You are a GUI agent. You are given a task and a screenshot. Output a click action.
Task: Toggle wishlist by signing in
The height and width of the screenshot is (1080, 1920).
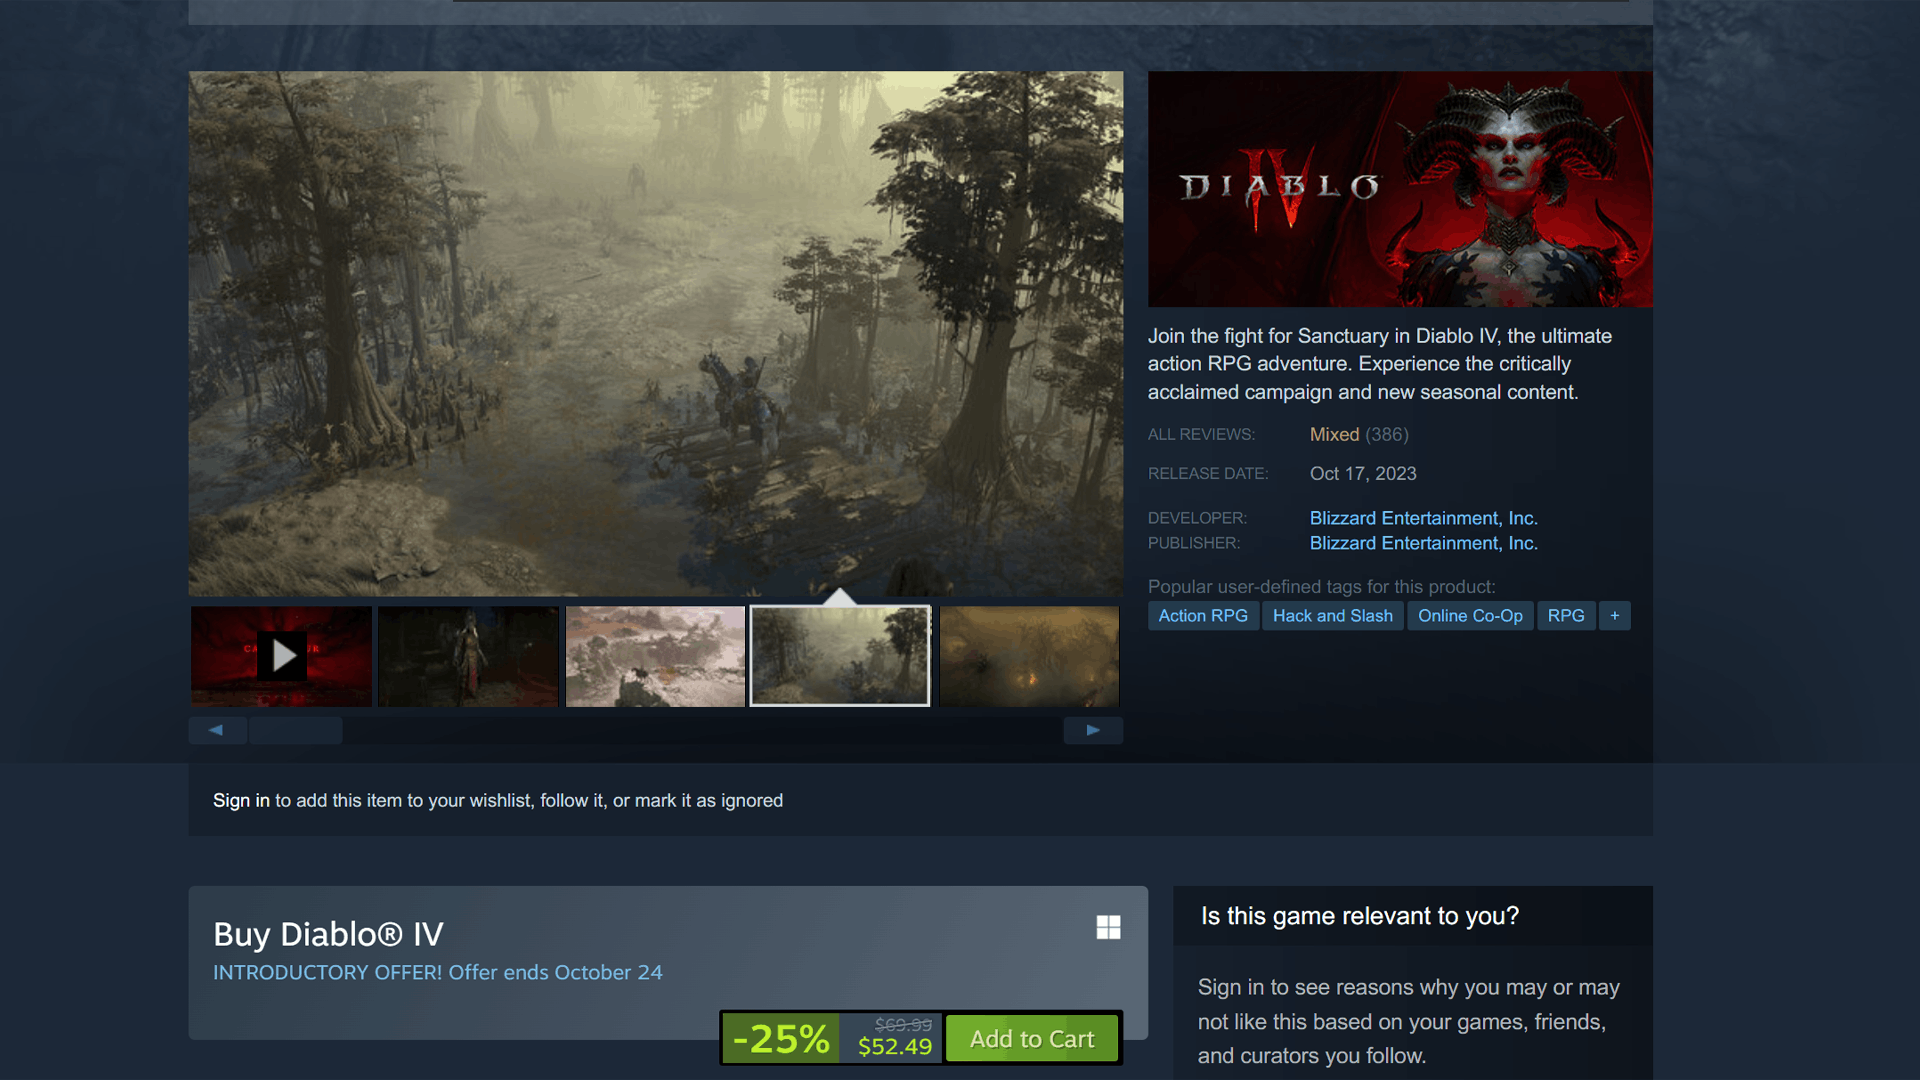(239, 799)
